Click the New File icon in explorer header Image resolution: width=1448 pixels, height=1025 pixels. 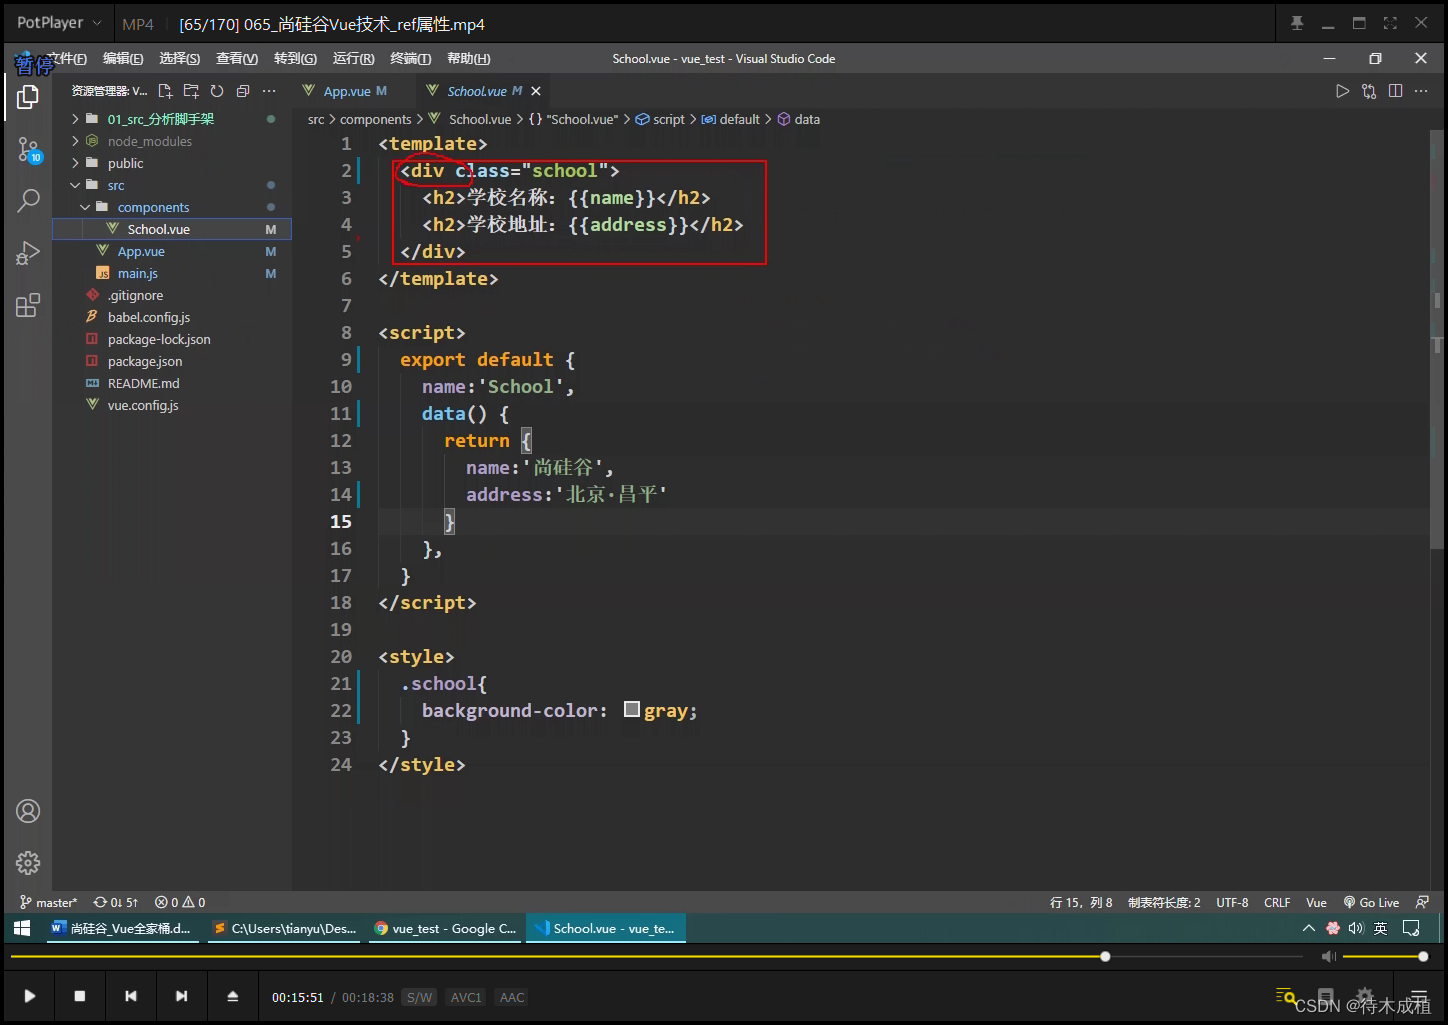click(165, 91)
